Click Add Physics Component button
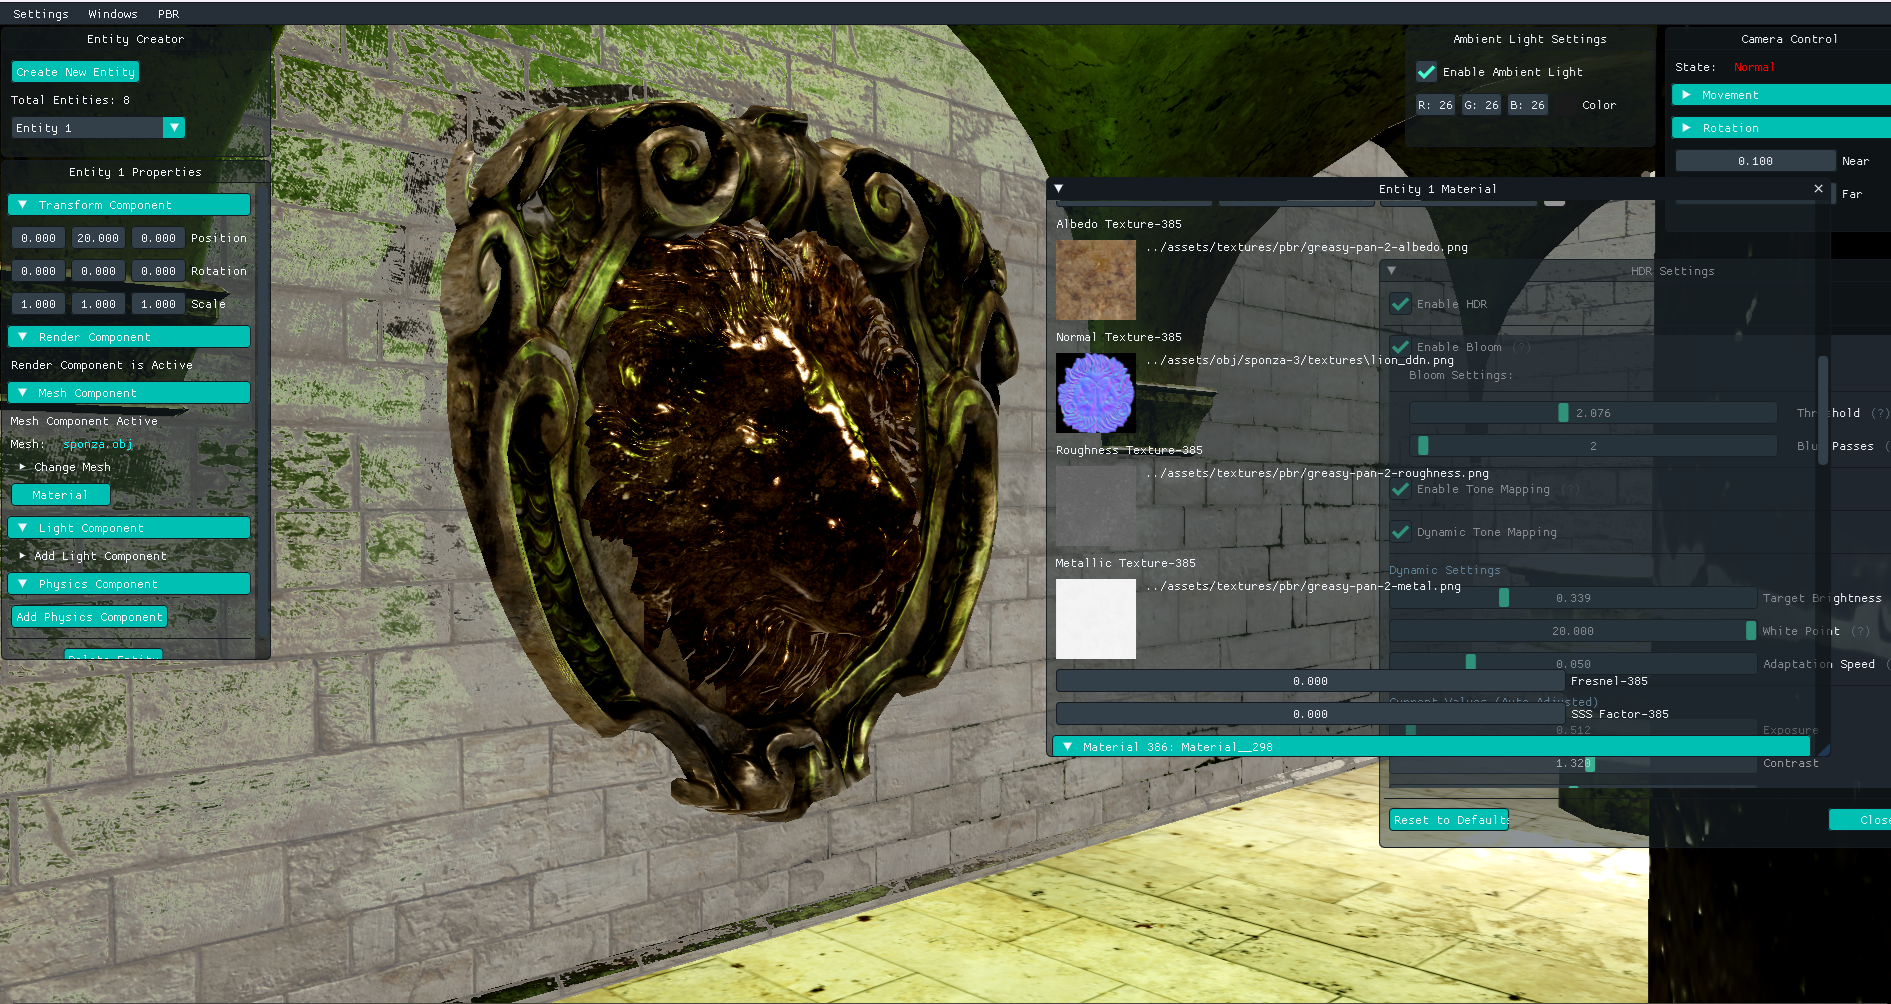Screen dimensions: 1891x1004 [x=89, y=617]
